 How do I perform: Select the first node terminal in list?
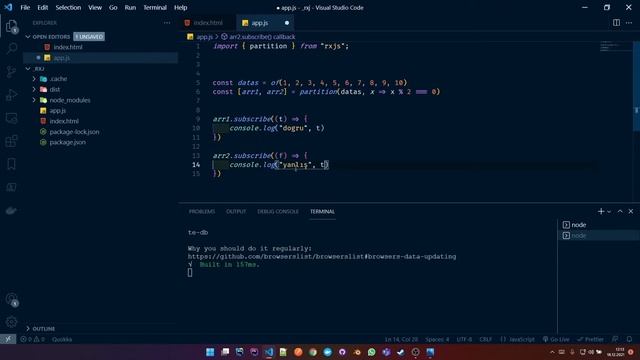pyautogui.click(x=598, y=225)
